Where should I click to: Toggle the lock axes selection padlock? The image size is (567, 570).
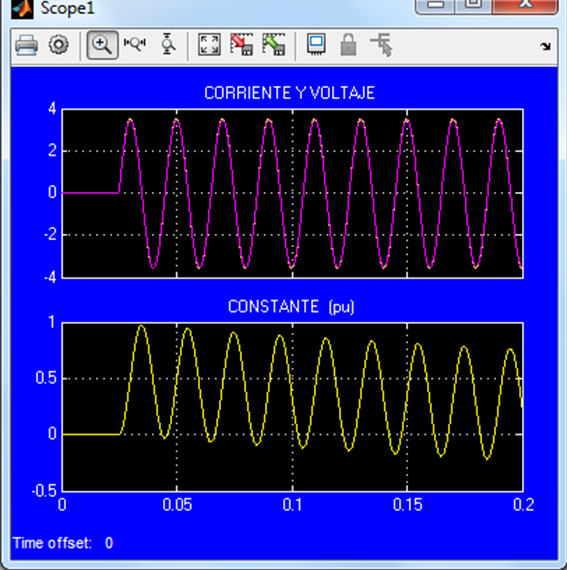(x=348, y=44)
